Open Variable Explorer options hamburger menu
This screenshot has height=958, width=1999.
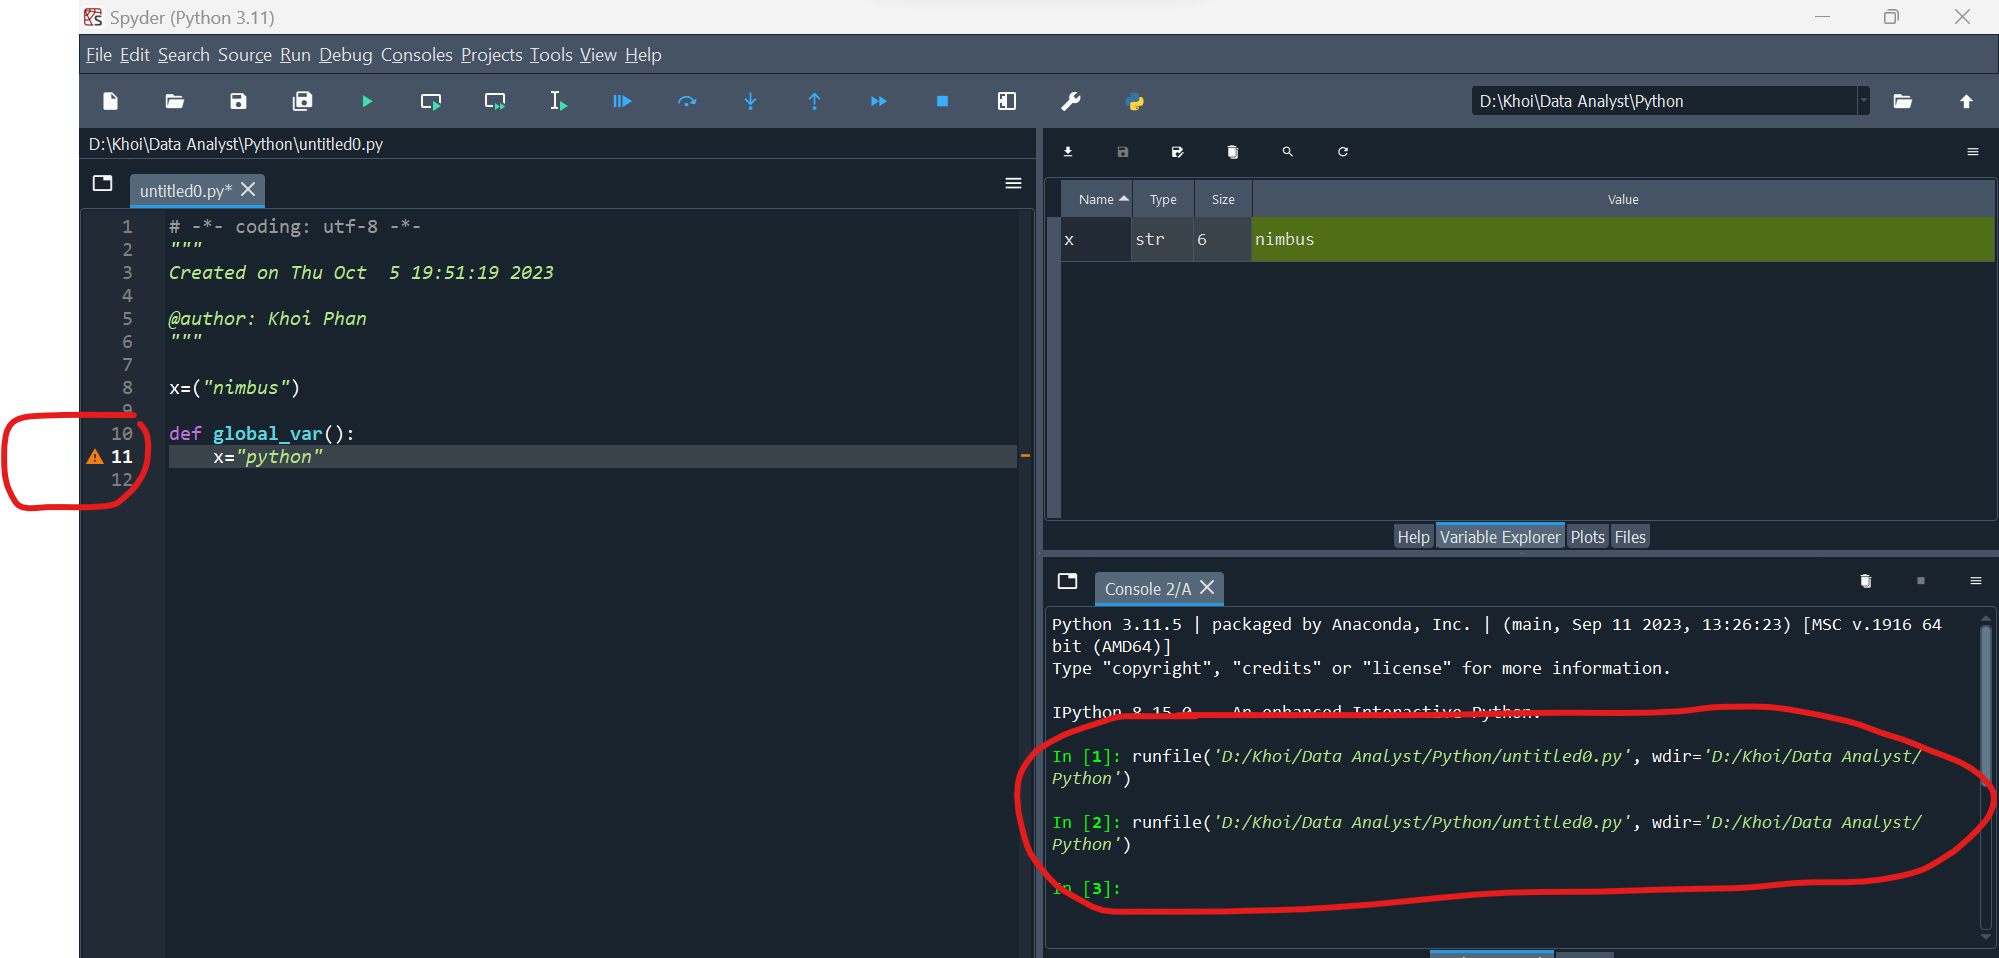tap(1973, 152)
